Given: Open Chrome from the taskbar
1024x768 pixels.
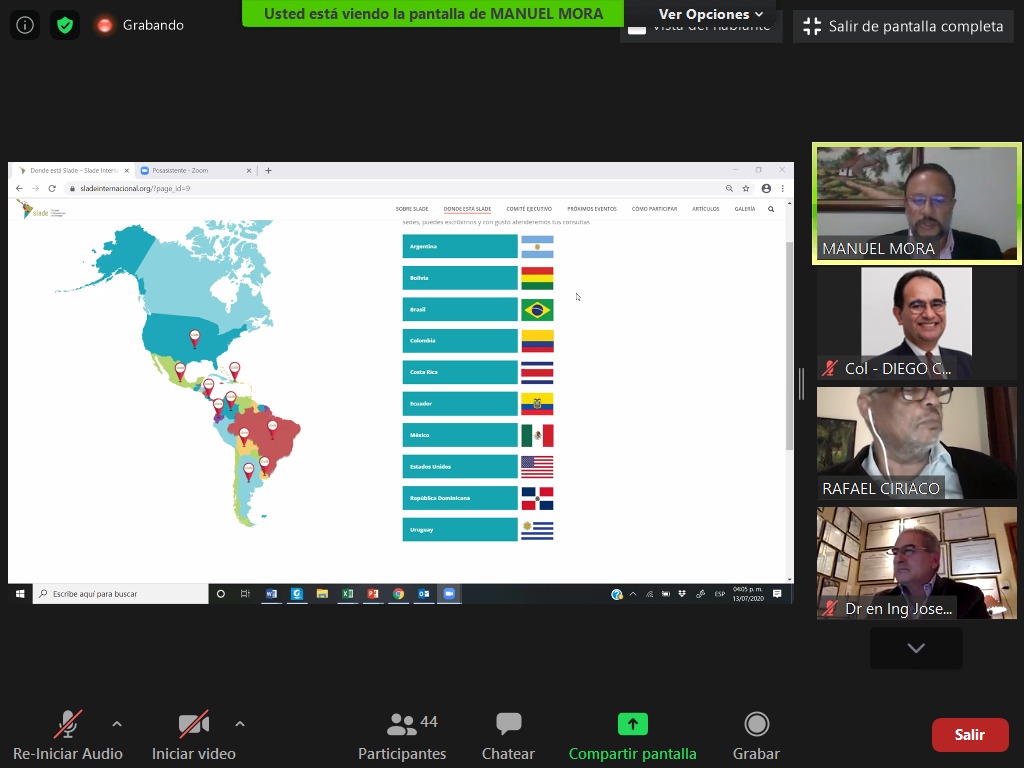Looking at the screenshot, I should click(x=398, y=594).
